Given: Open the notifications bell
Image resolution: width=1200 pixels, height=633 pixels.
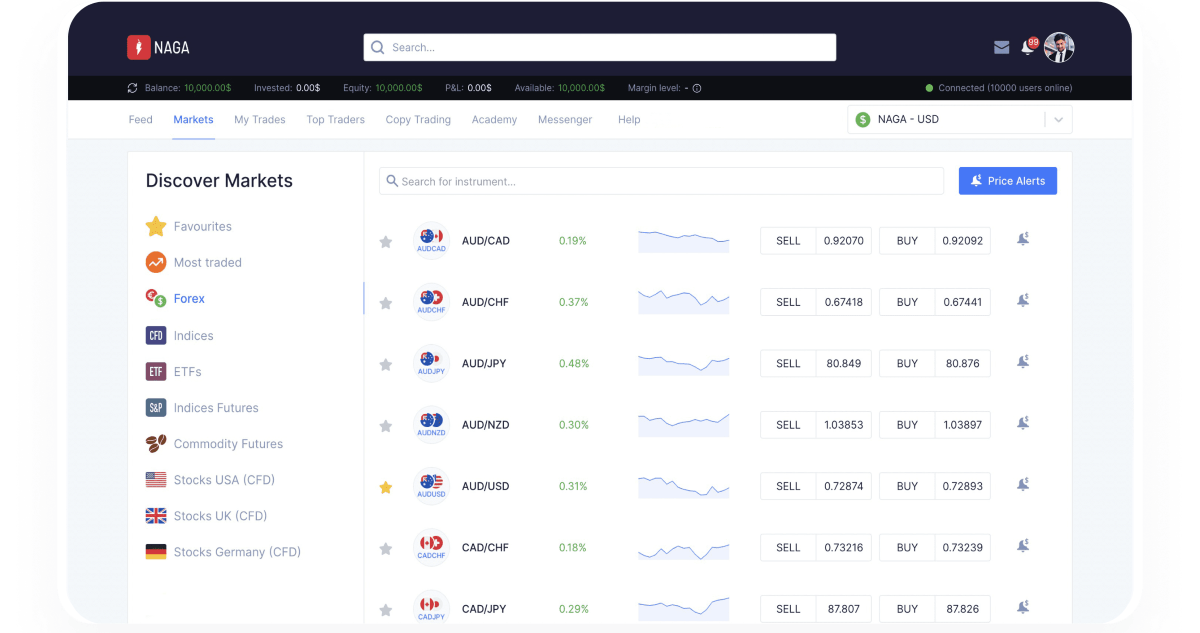Looking at the screenshot, I should [1028, 47].
